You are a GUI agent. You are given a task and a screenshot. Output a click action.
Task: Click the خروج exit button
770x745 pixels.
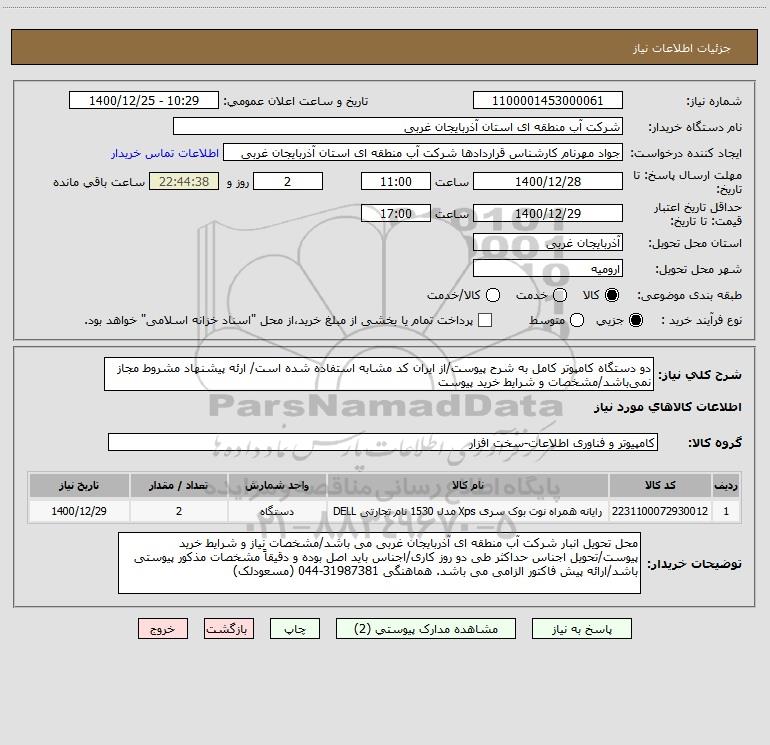tap(163, 629)
